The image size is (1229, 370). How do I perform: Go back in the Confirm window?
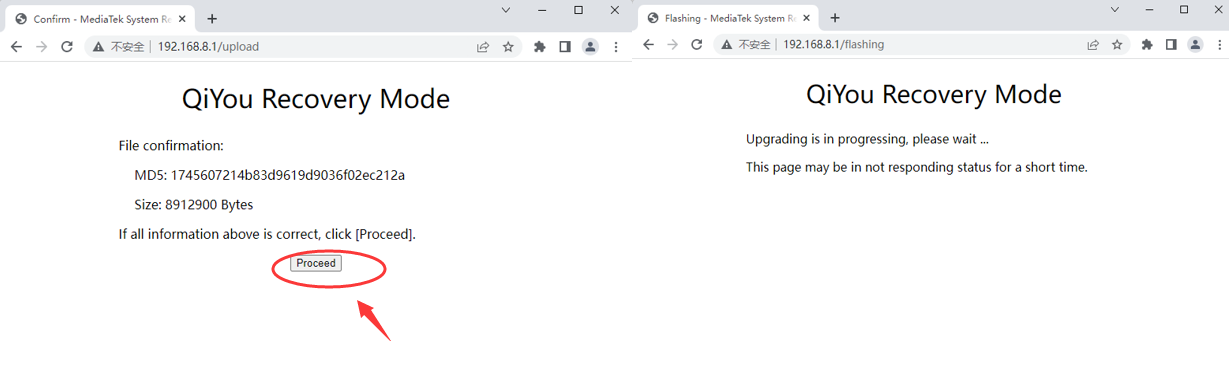pos(16,46)
